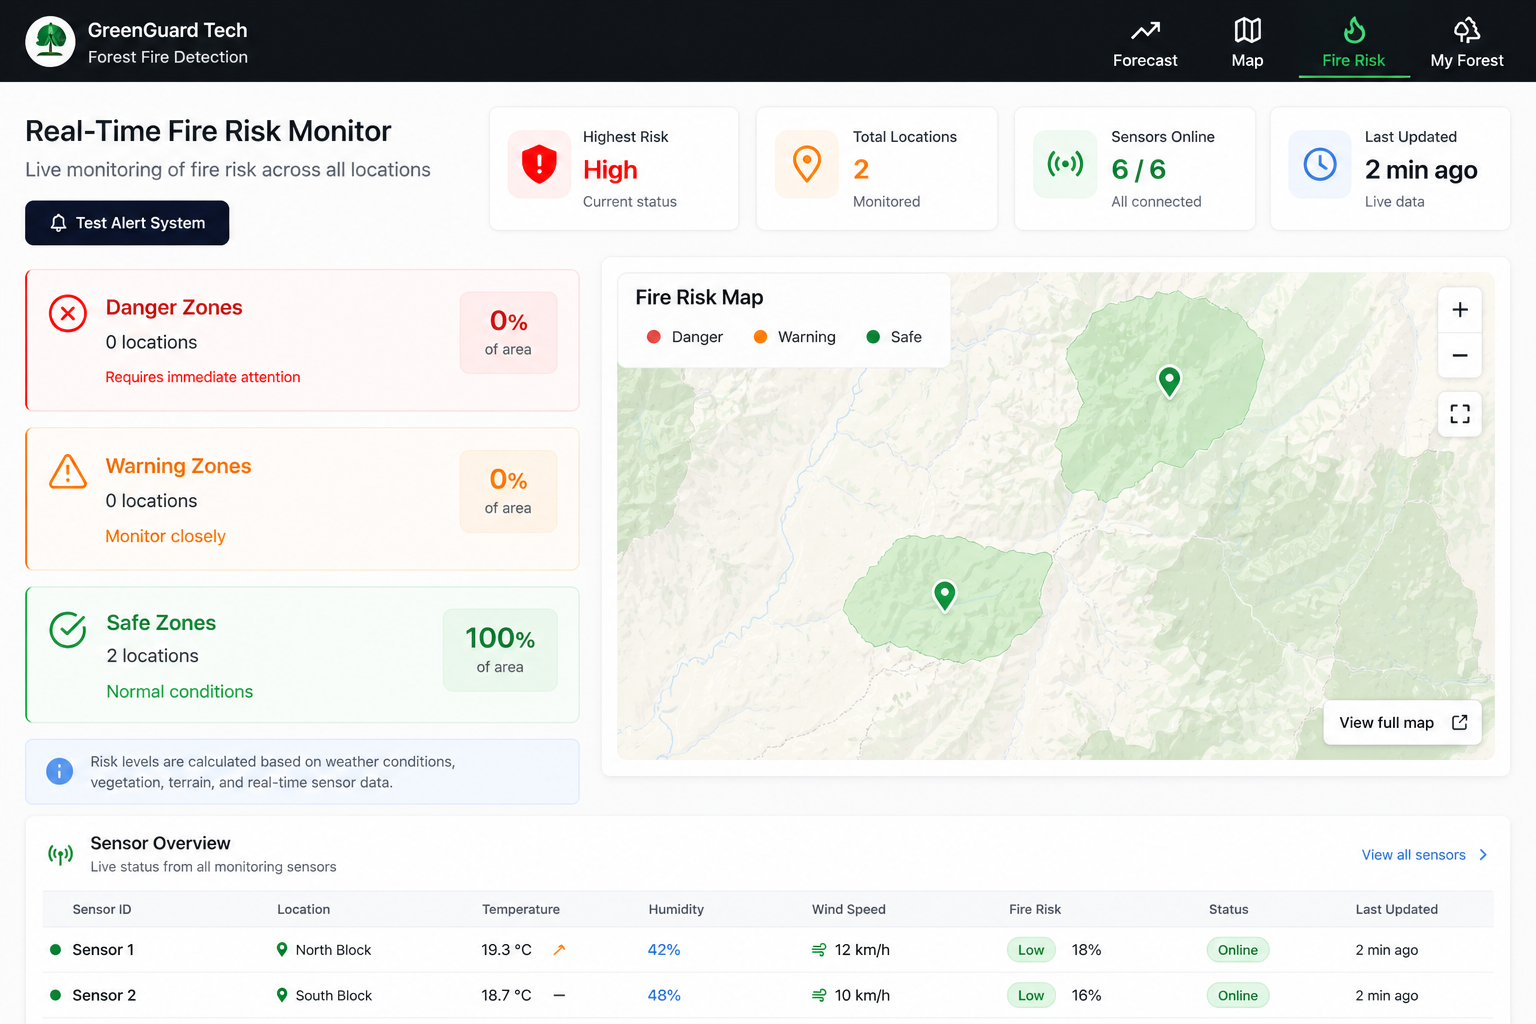The image size is (1536, 1024).
Task: Click the 19.3 °C temperature value
Action: (507, 950)
